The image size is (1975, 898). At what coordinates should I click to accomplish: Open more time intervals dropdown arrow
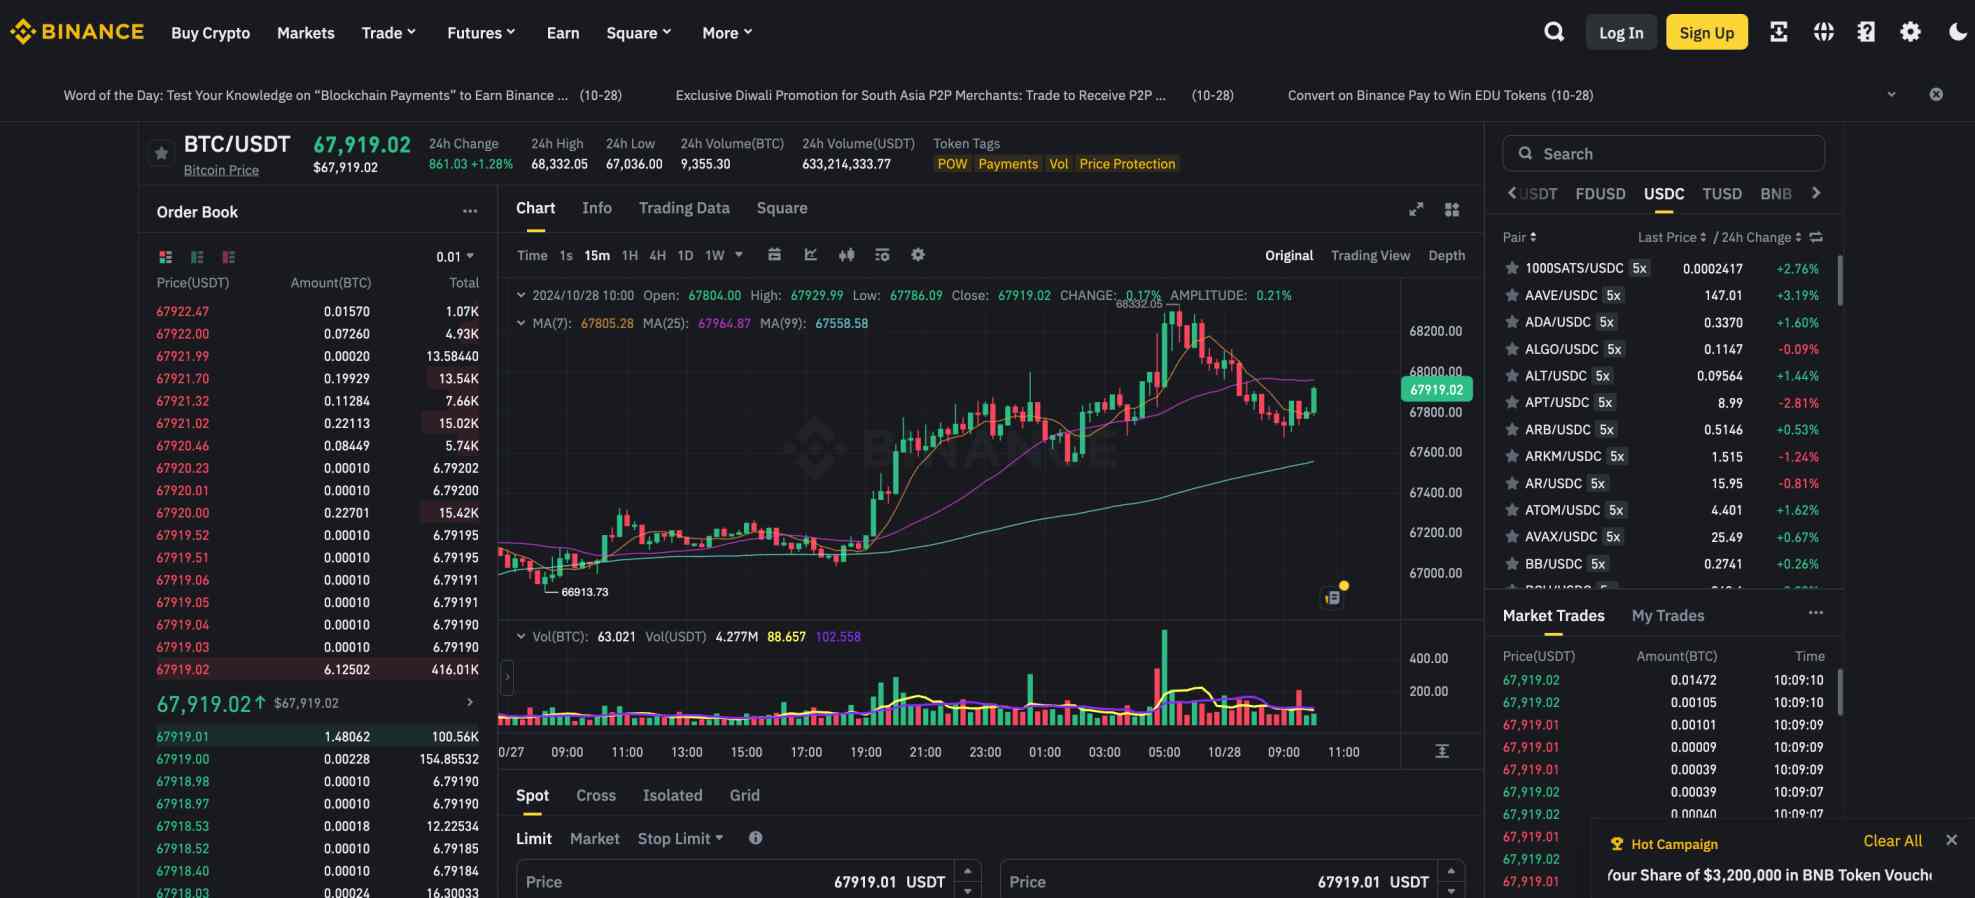point(739,255)
